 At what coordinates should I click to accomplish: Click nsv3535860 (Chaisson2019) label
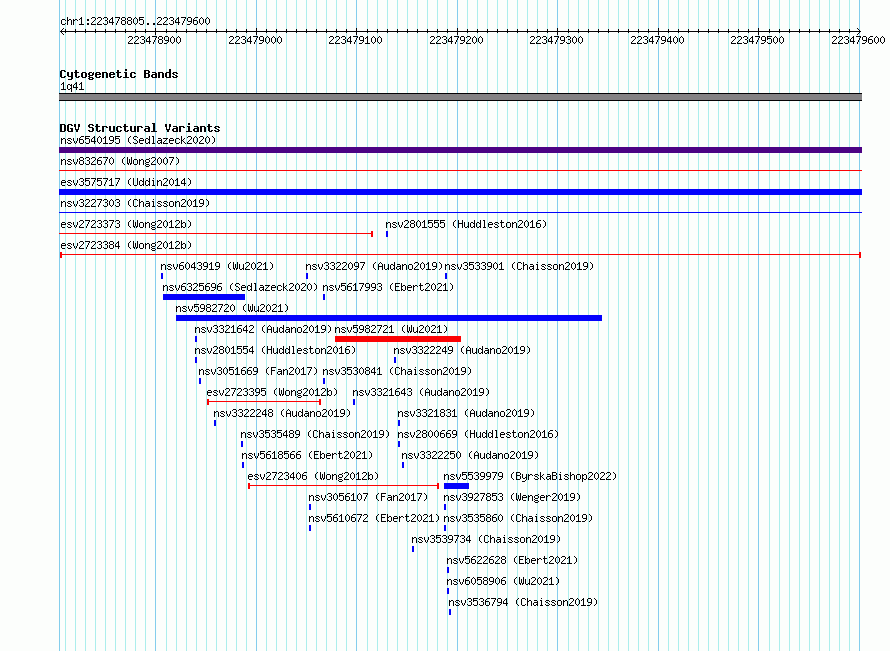[518, 518]
